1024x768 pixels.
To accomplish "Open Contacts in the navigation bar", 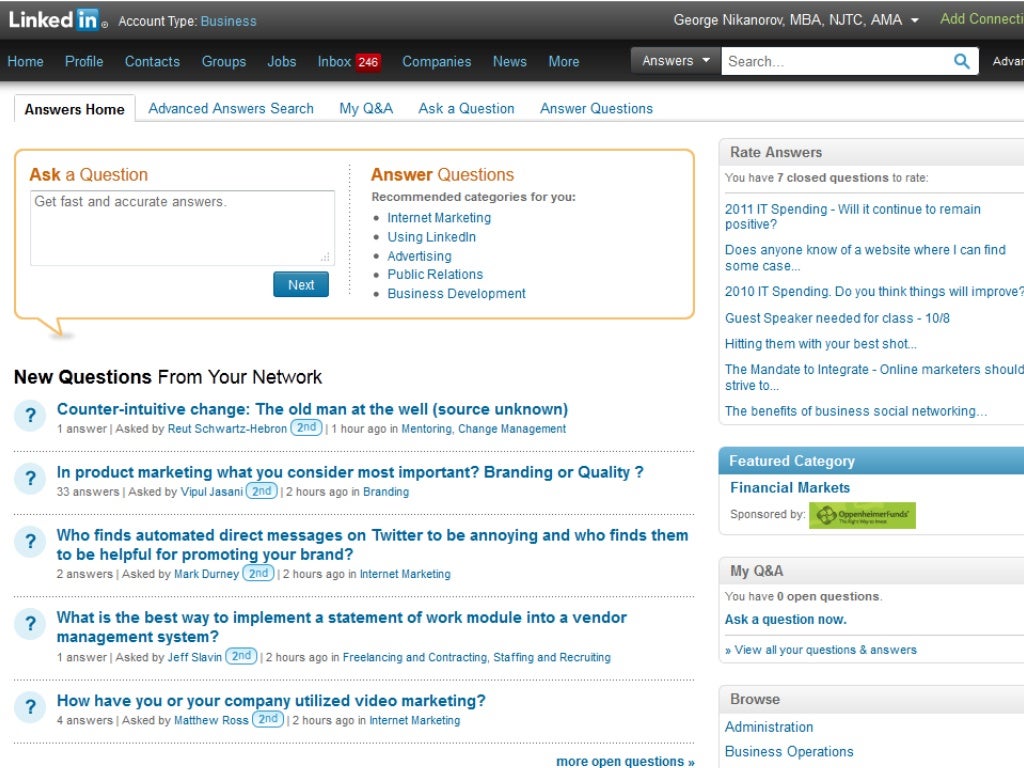I will click(x=152, y=61).
